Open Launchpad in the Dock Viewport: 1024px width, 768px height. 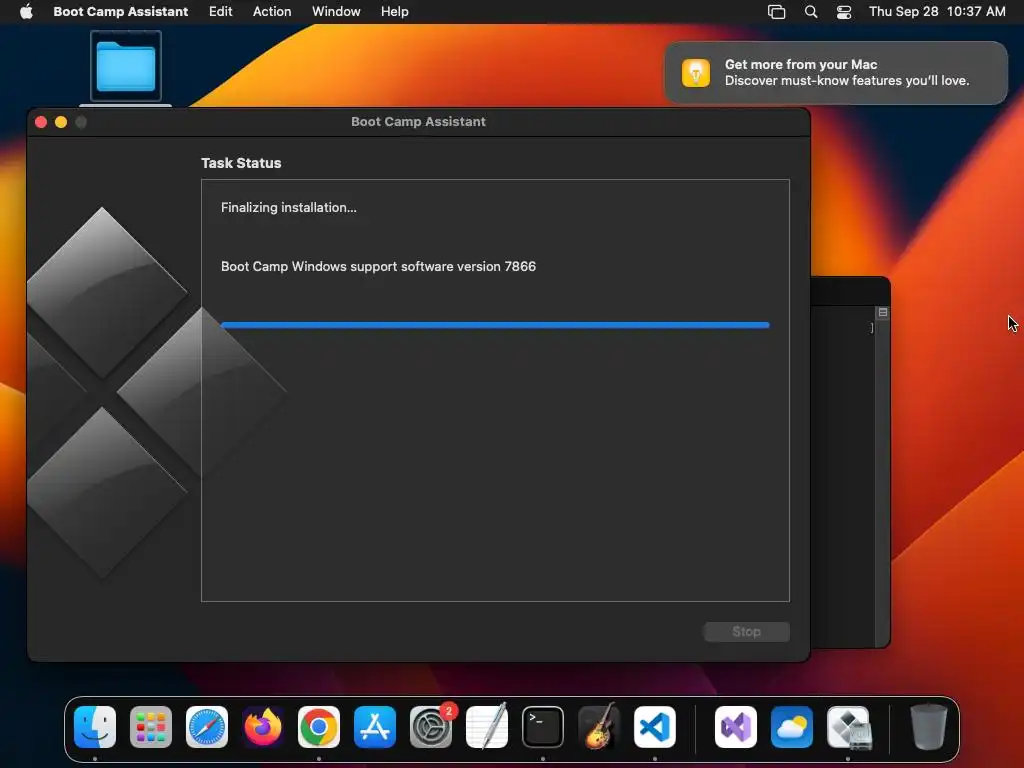[x=151, y=727]
